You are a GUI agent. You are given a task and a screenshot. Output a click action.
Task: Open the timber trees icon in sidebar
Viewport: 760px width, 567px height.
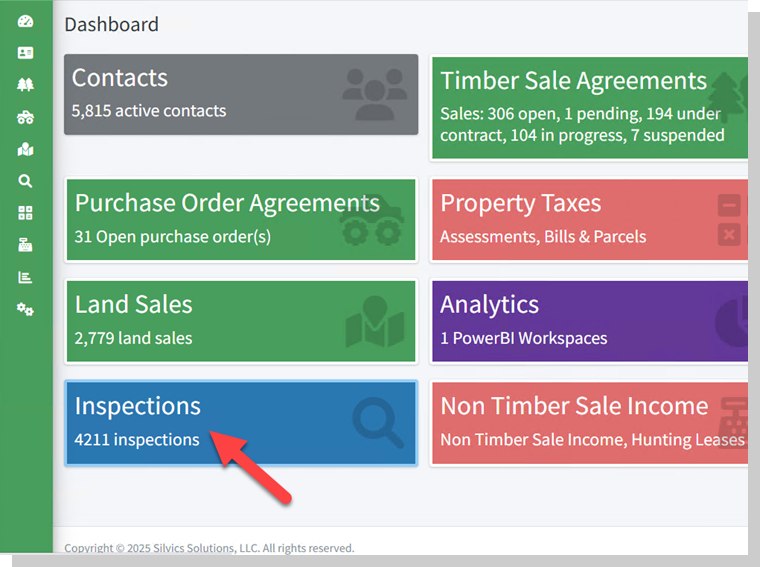point(25,85)
